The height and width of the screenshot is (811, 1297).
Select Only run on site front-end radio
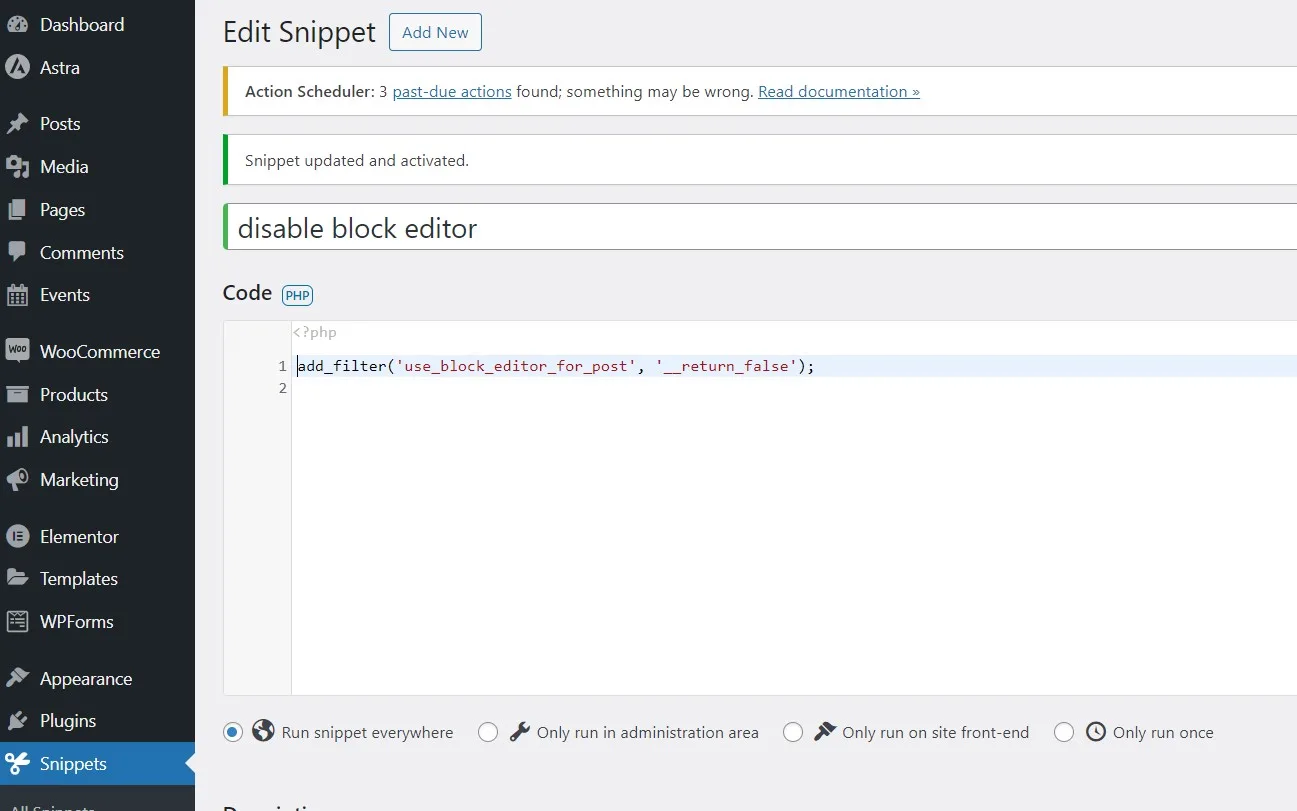793,732
